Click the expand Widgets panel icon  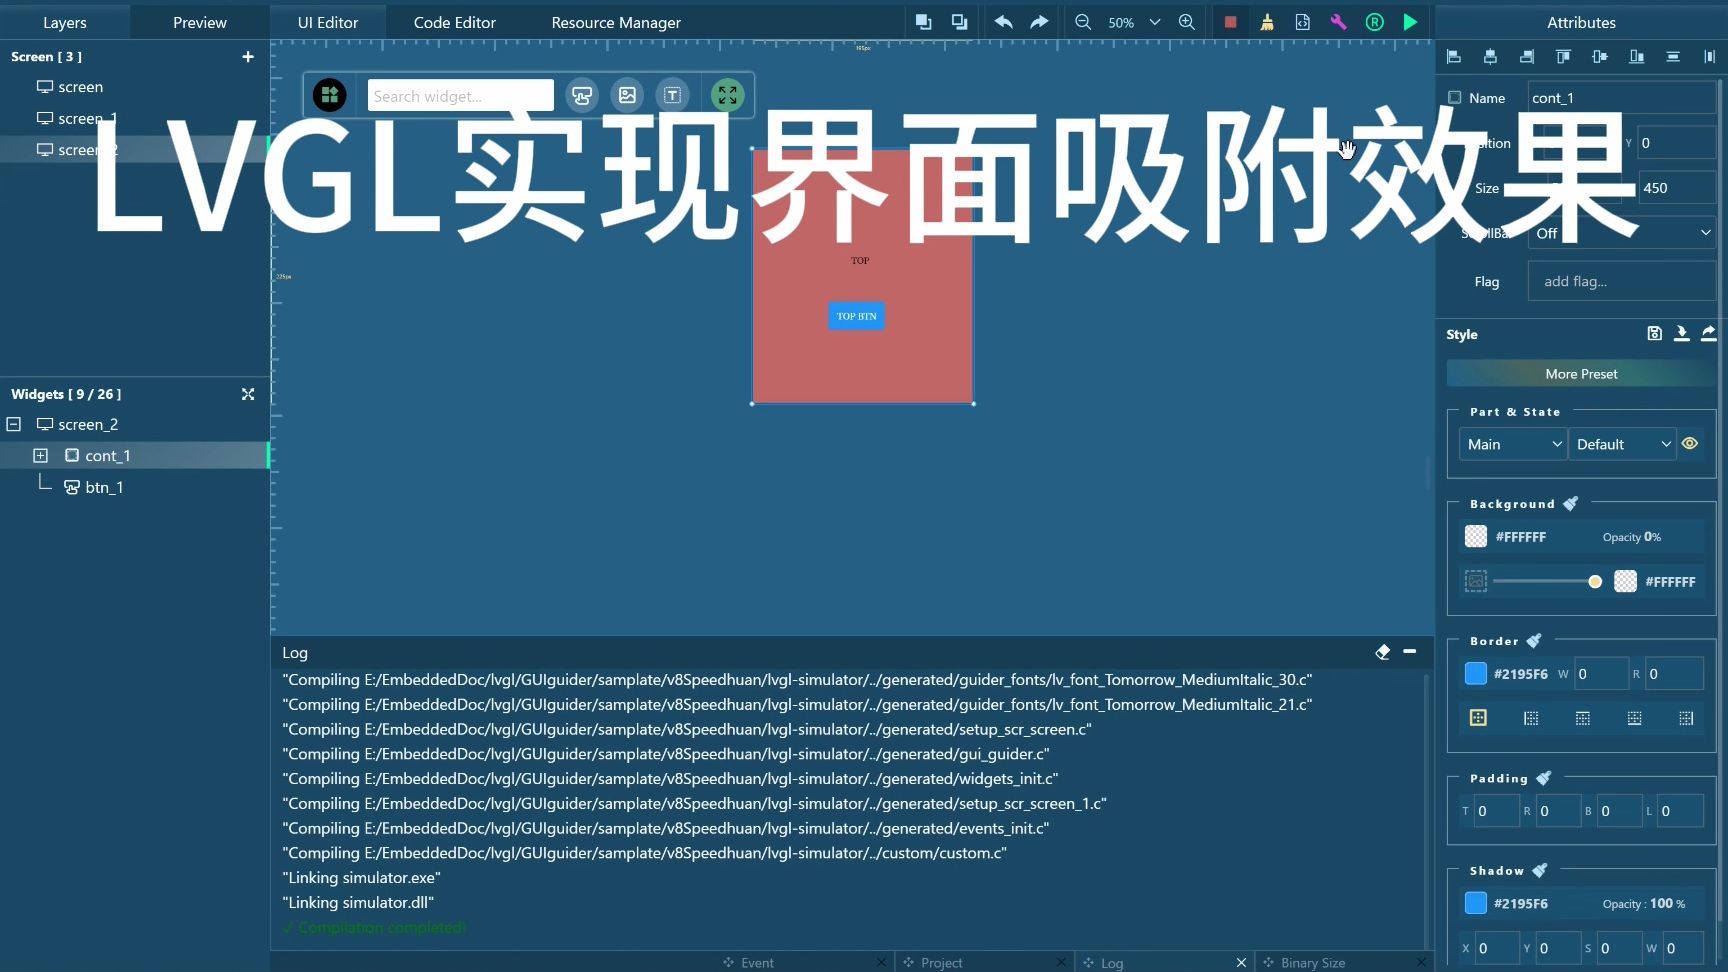(248, 394)
